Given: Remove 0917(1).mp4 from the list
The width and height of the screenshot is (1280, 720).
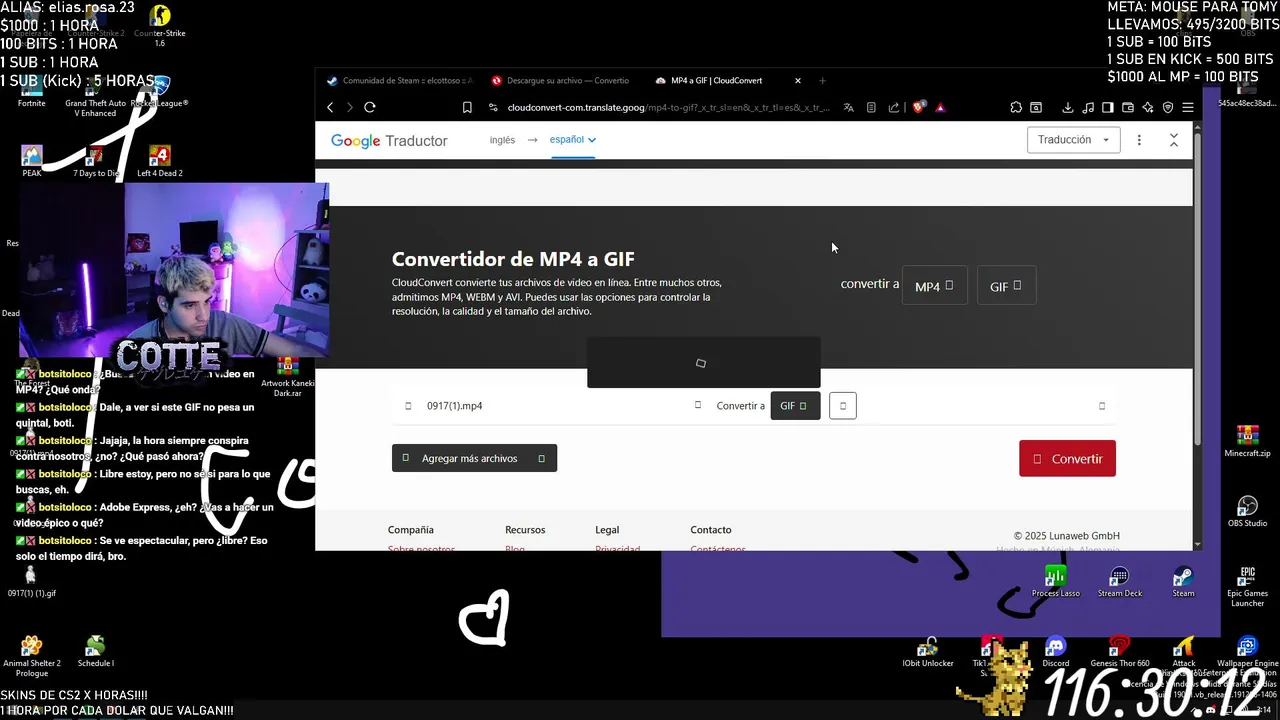Looking at the screenshot, I should coord(1102,406).
